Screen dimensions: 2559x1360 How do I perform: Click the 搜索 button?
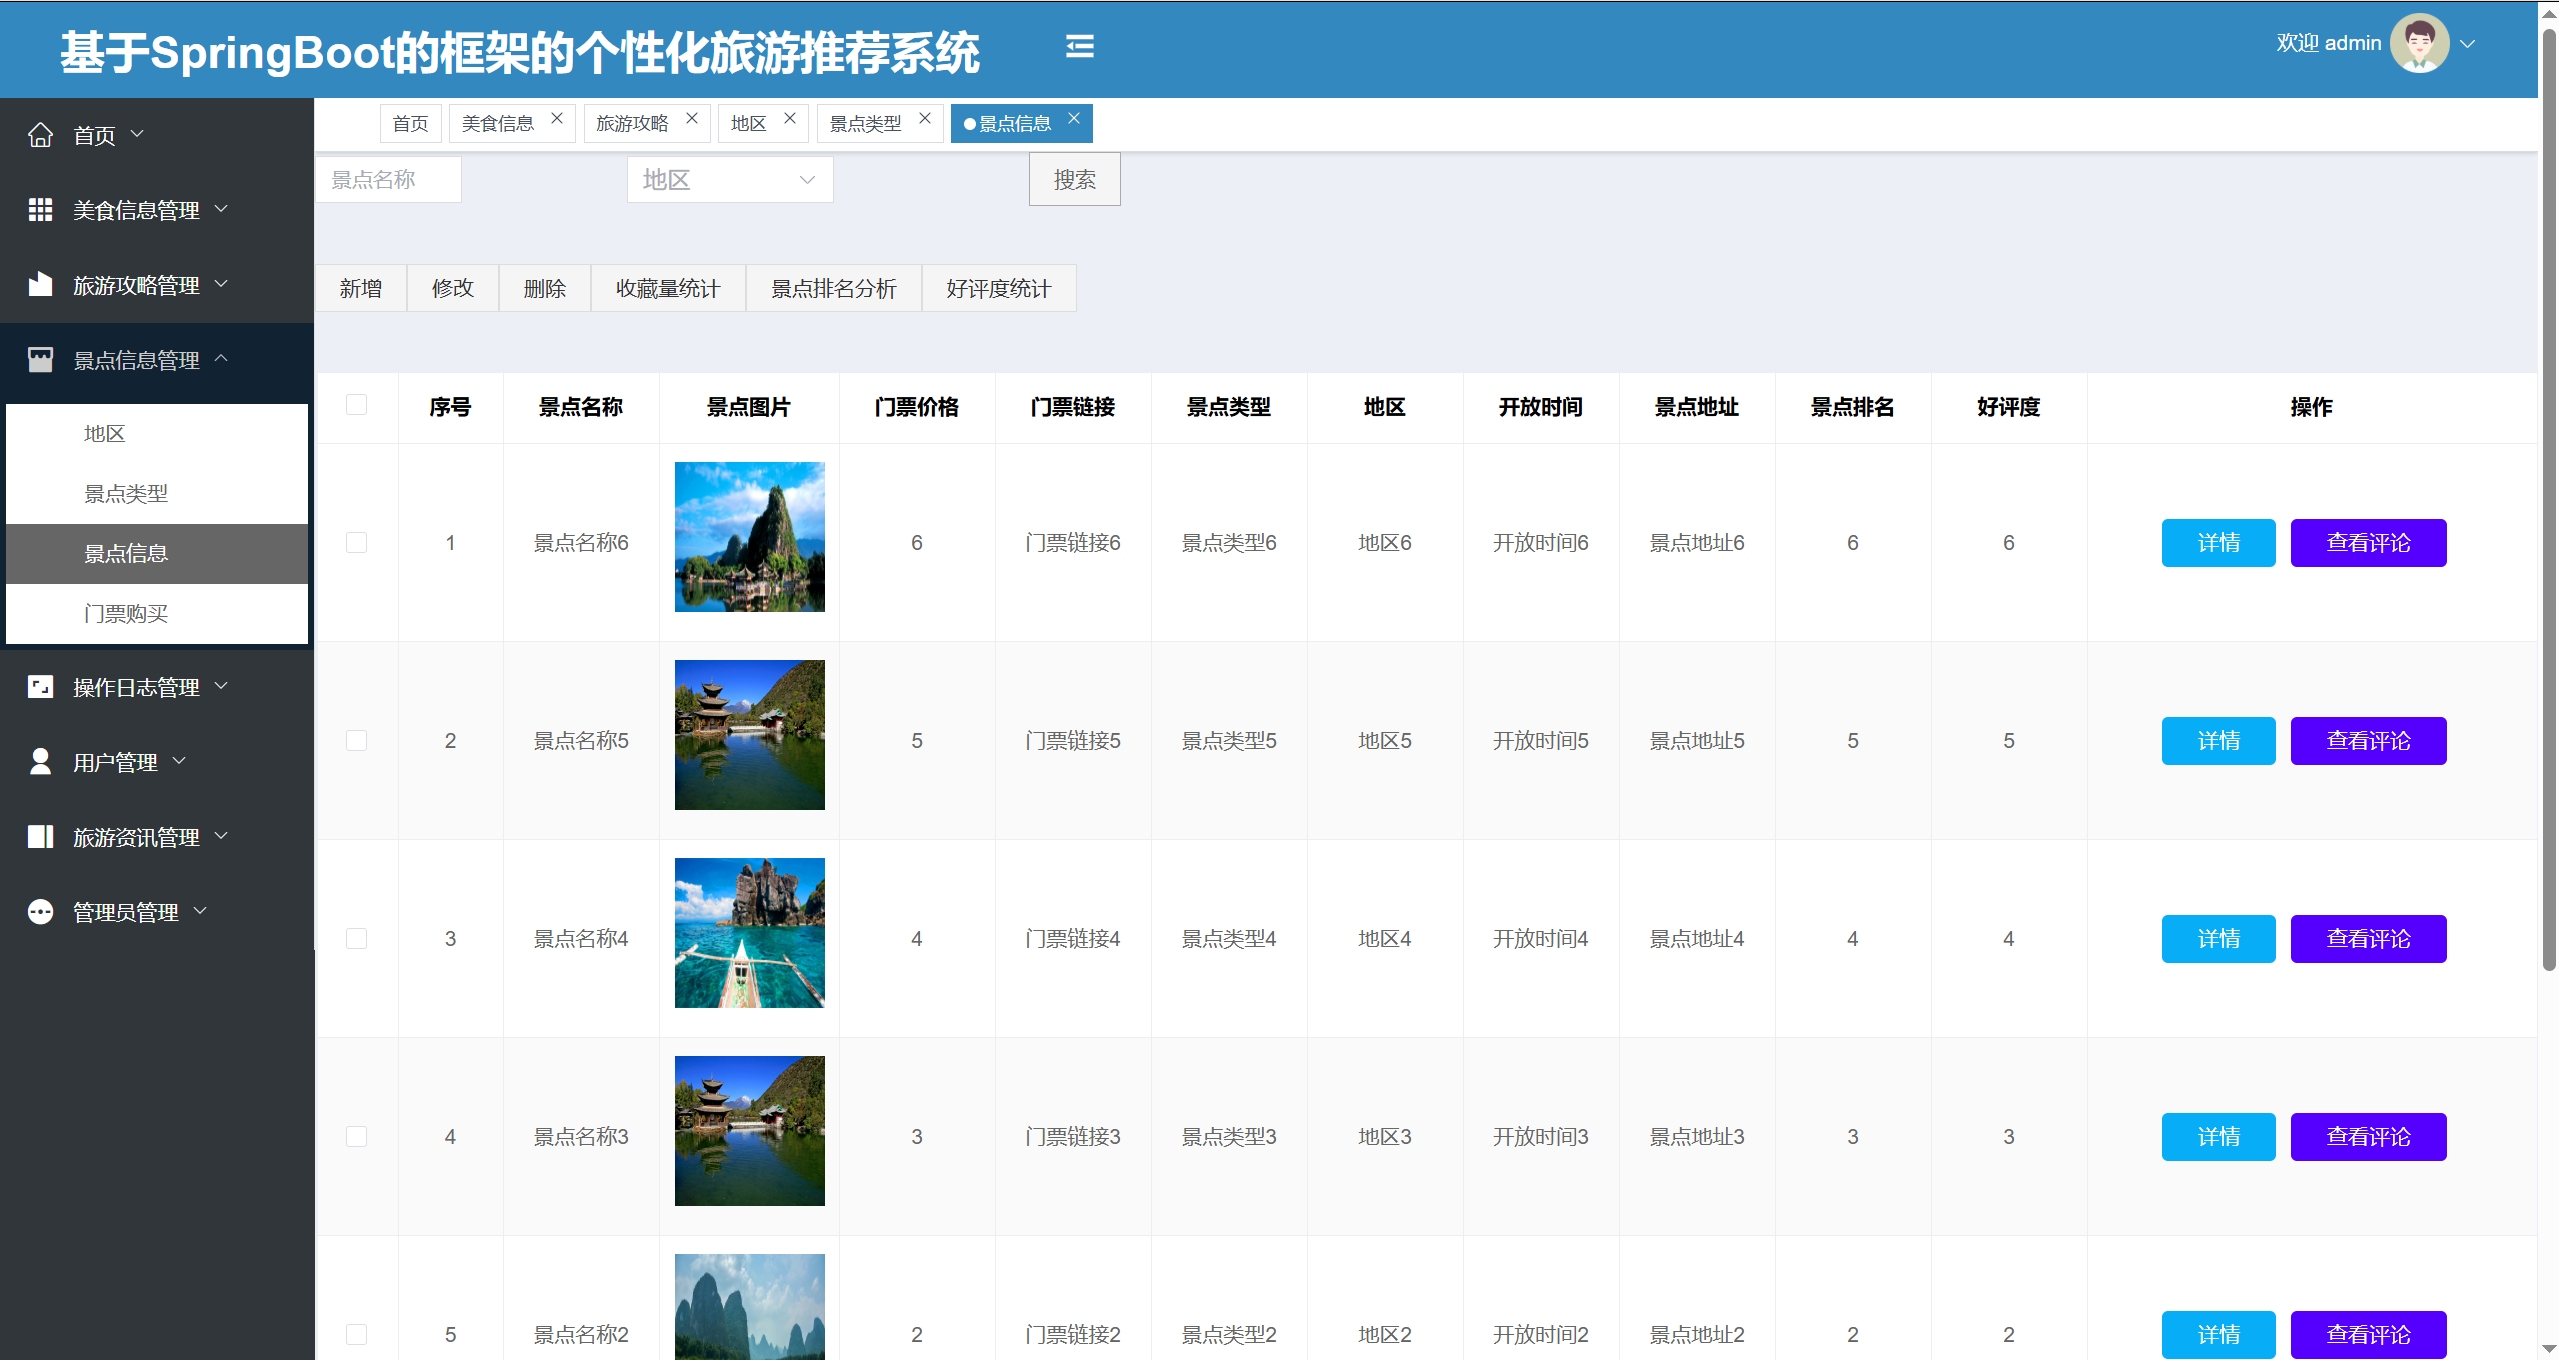point(1075,180)
